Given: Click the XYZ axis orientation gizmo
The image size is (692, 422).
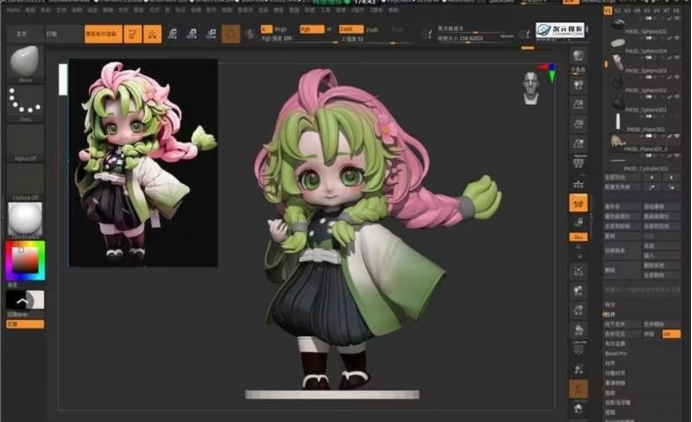Looking at the screenshot, I should (548, 73).
